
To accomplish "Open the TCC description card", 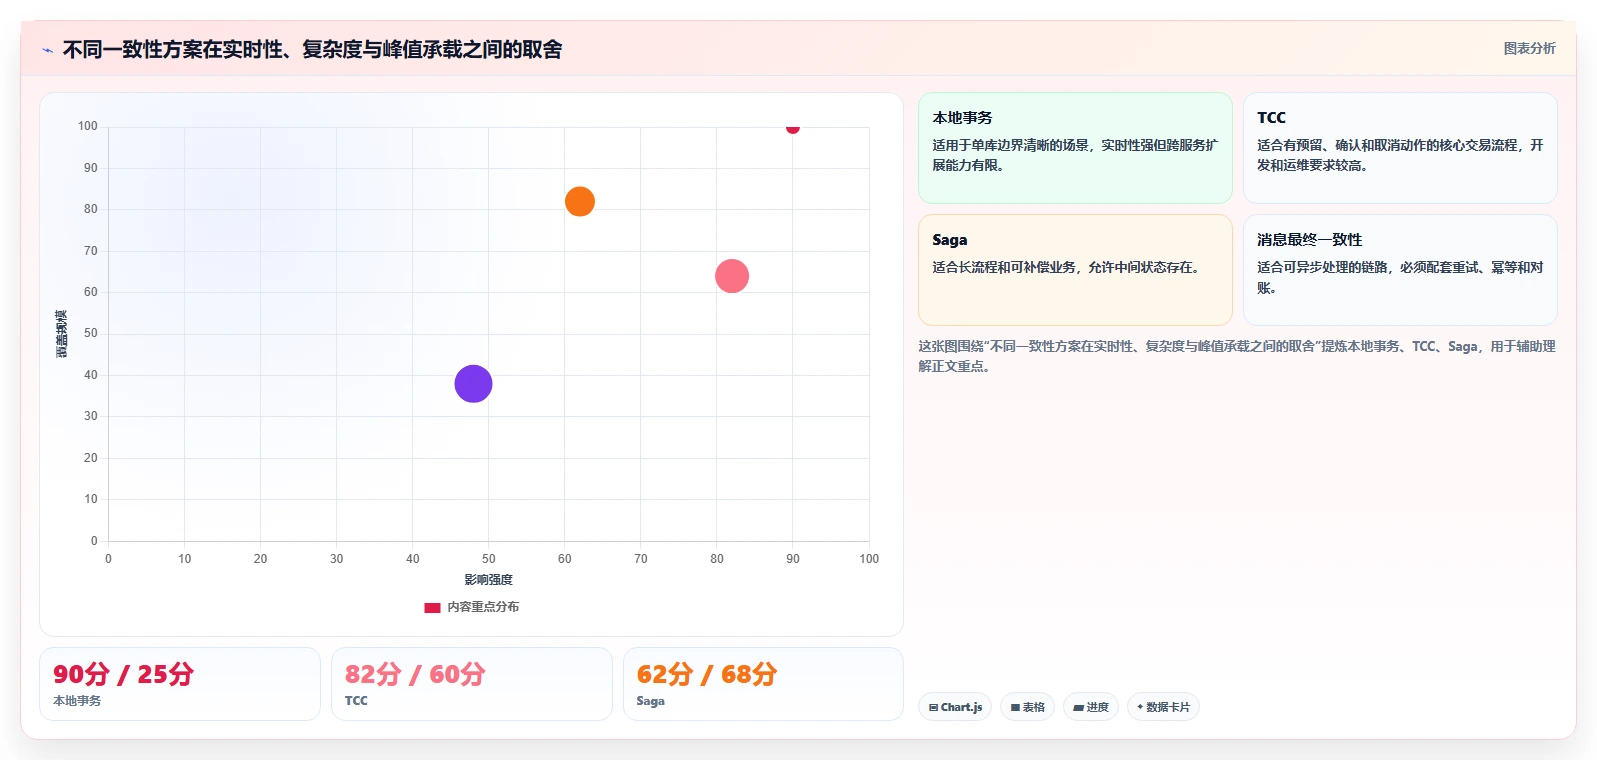I will (1400, 148).
